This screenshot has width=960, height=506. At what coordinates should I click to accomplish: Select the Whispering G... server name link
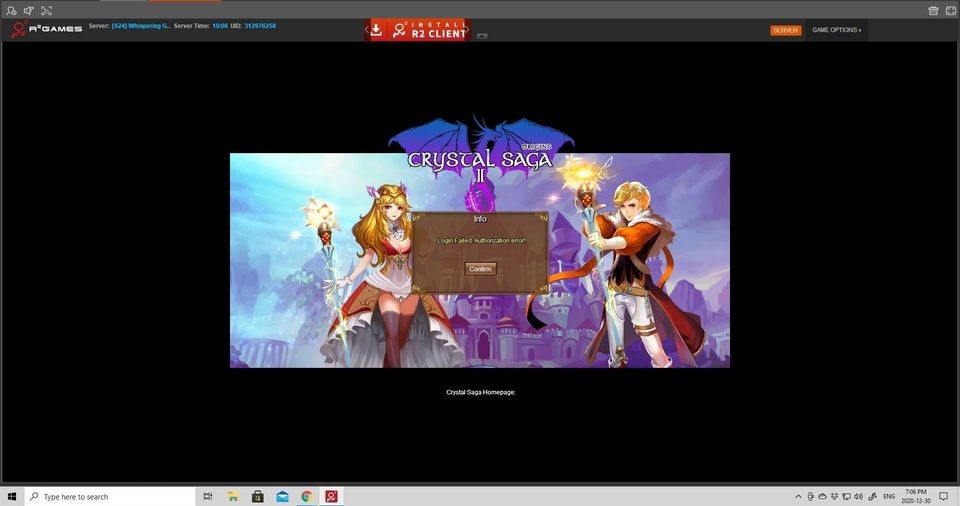click(x=141, y=26)
